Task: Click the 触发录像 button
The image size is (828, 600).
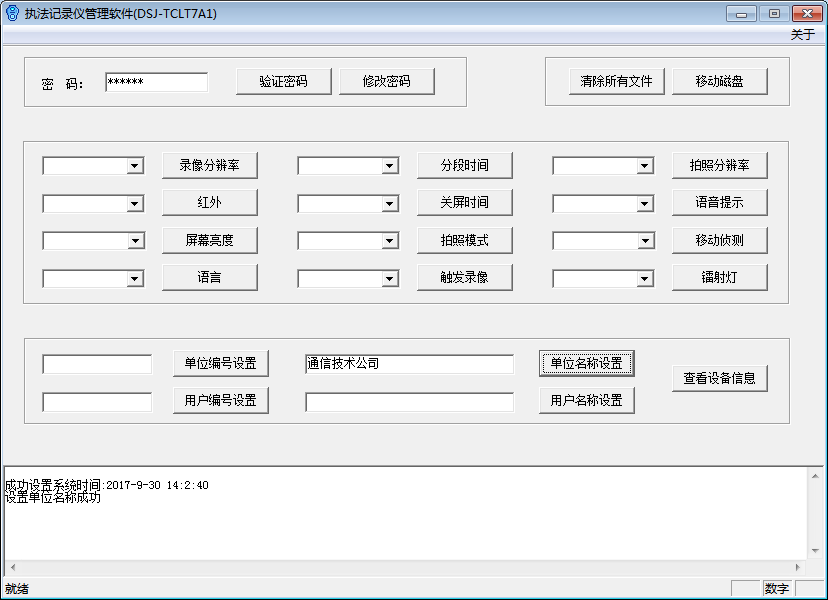Action: tap(465, 278)
